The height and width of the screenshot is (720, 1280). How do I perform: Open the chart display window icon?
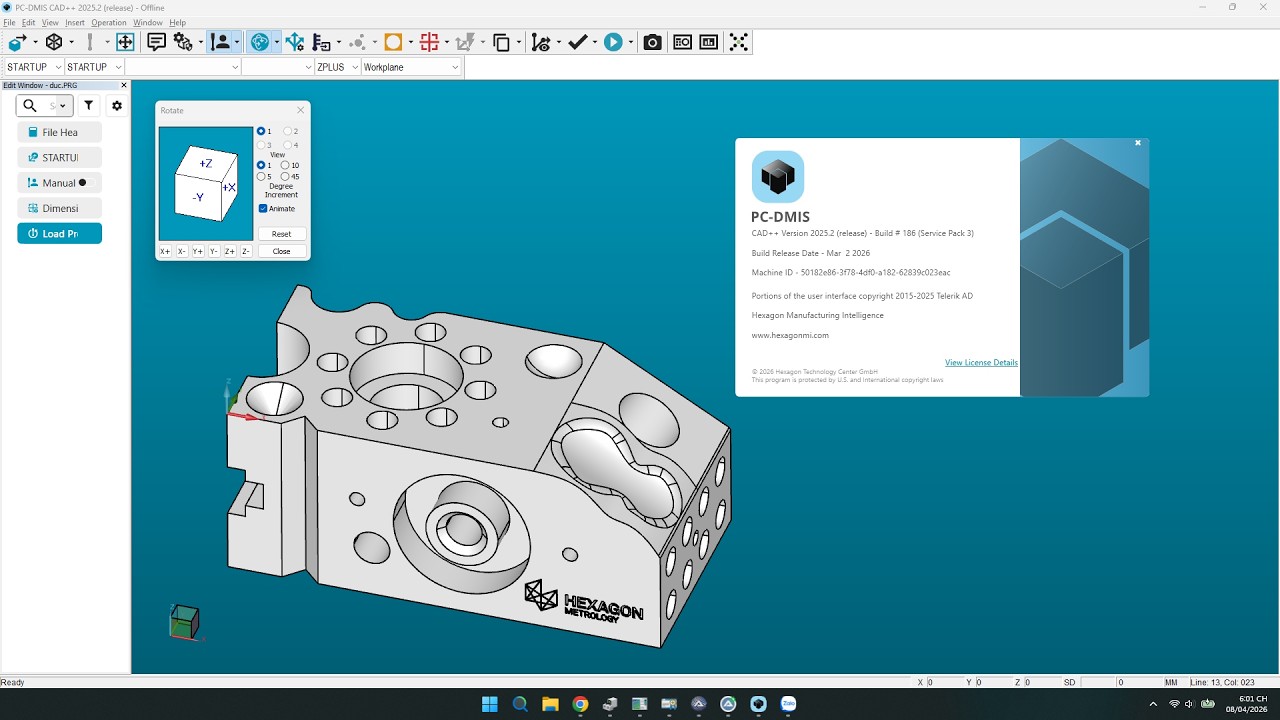(709, 42)
